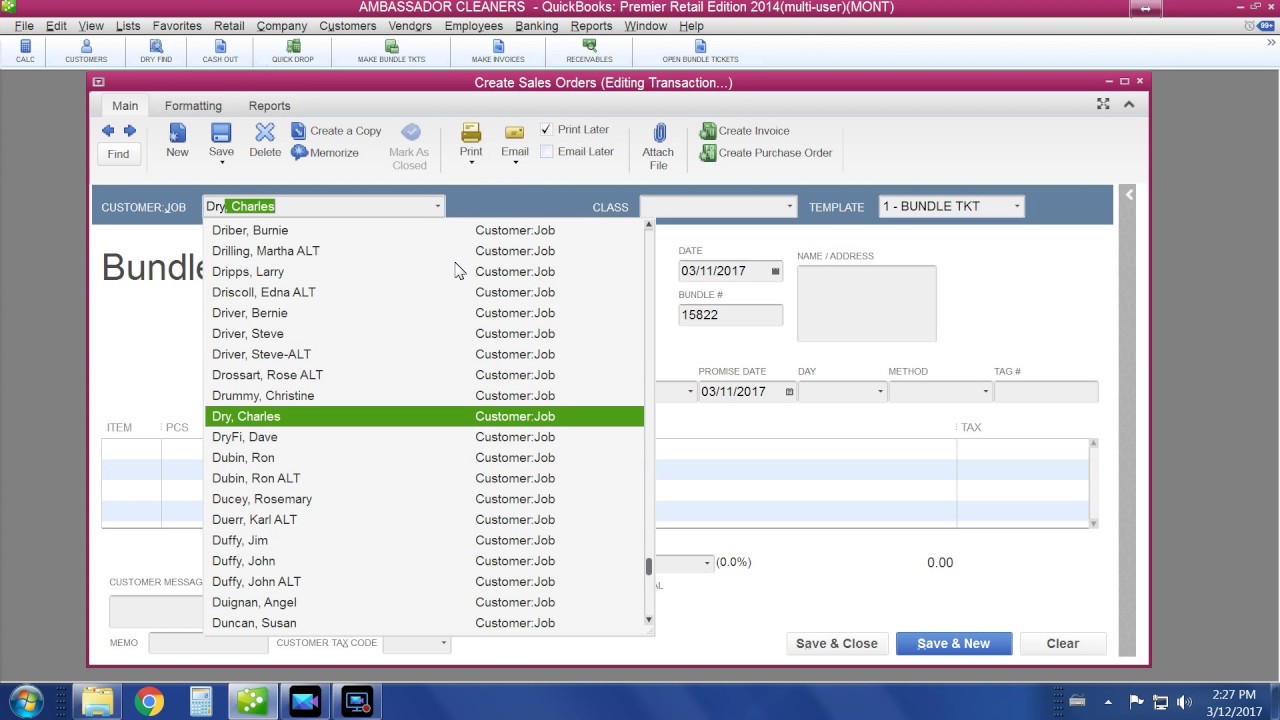Expand the Email dropdown arrow

[515, 163]
